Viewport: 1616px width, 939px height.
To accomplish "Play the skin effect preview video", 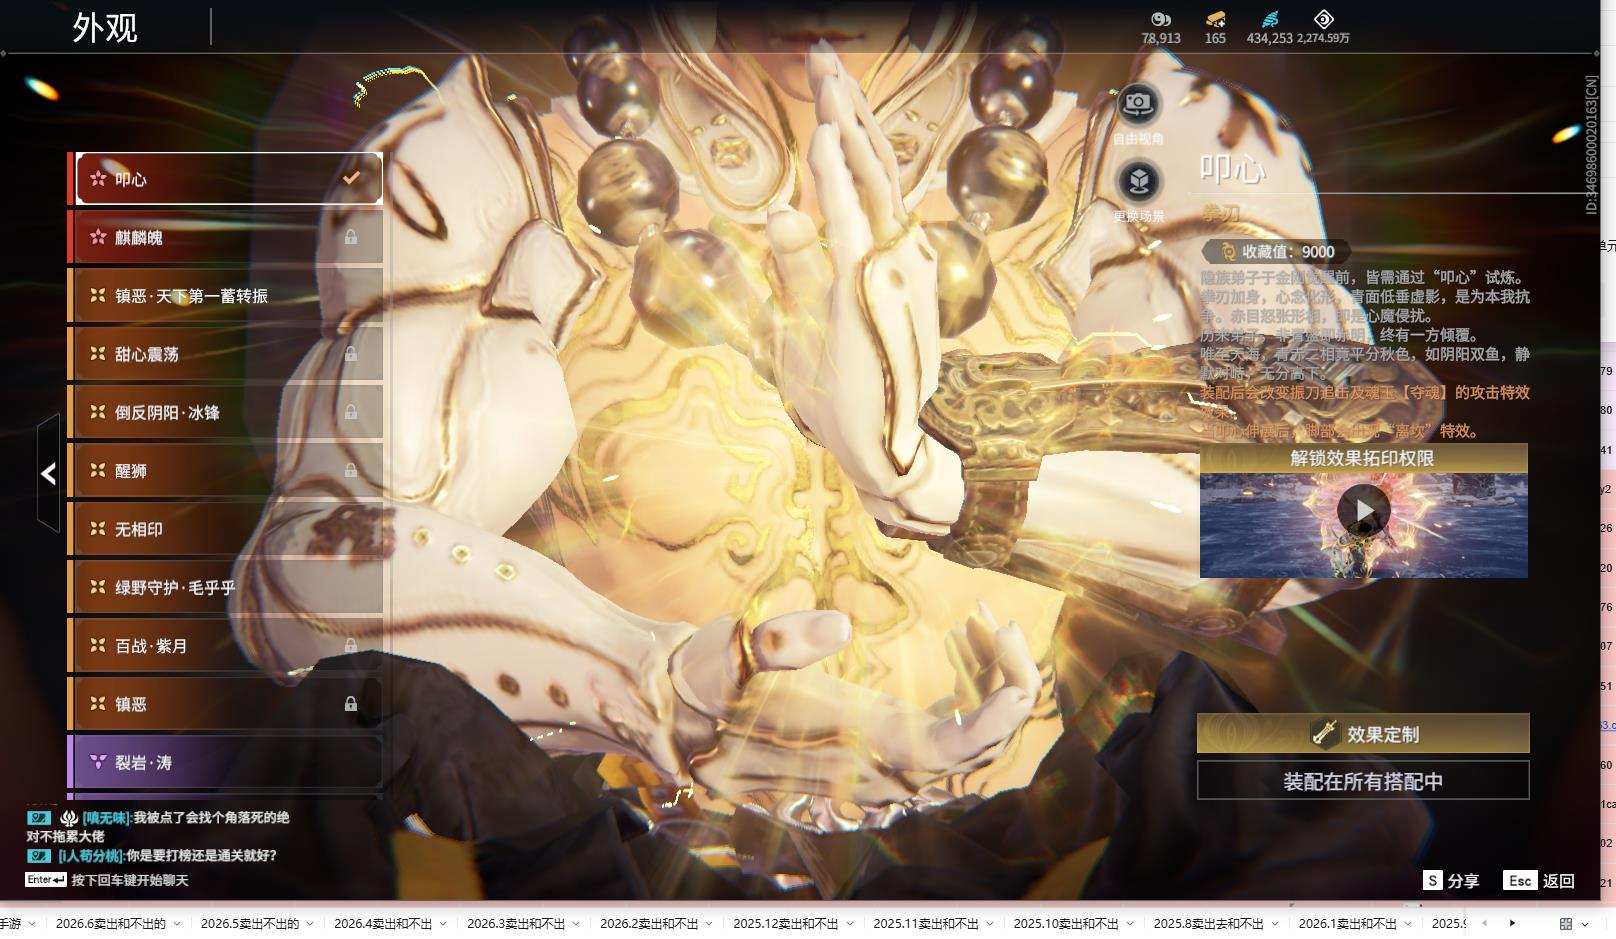I will (1364, 511).
